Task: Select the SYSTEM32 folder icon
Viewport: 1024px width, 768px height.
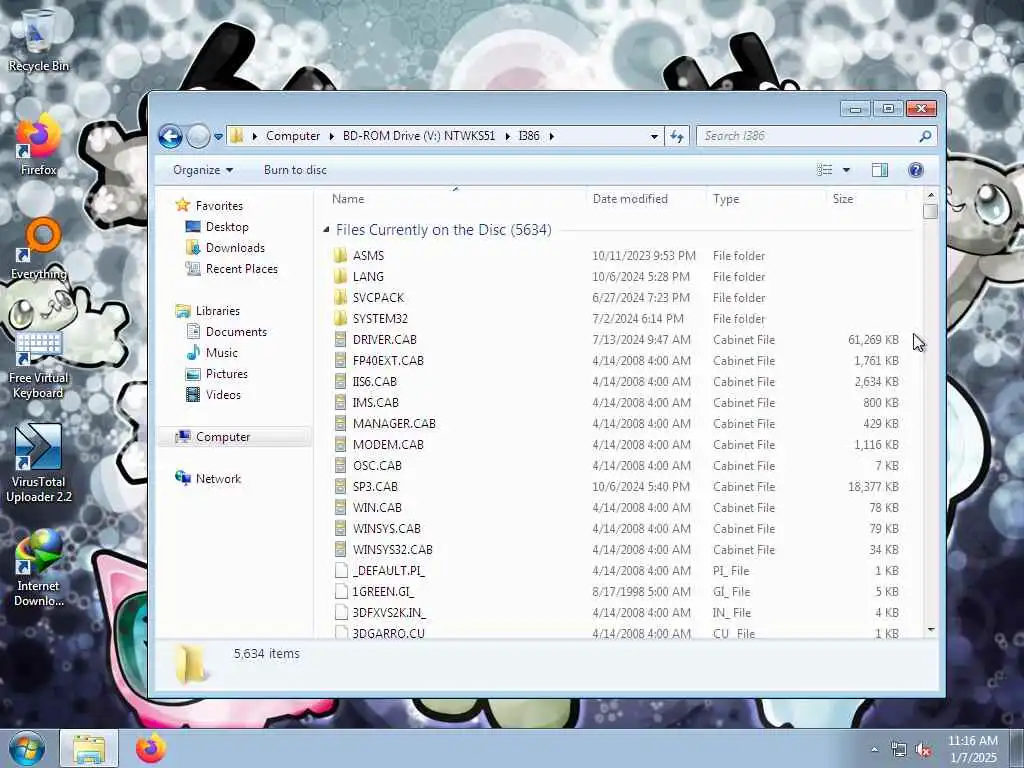Action: 340,318
